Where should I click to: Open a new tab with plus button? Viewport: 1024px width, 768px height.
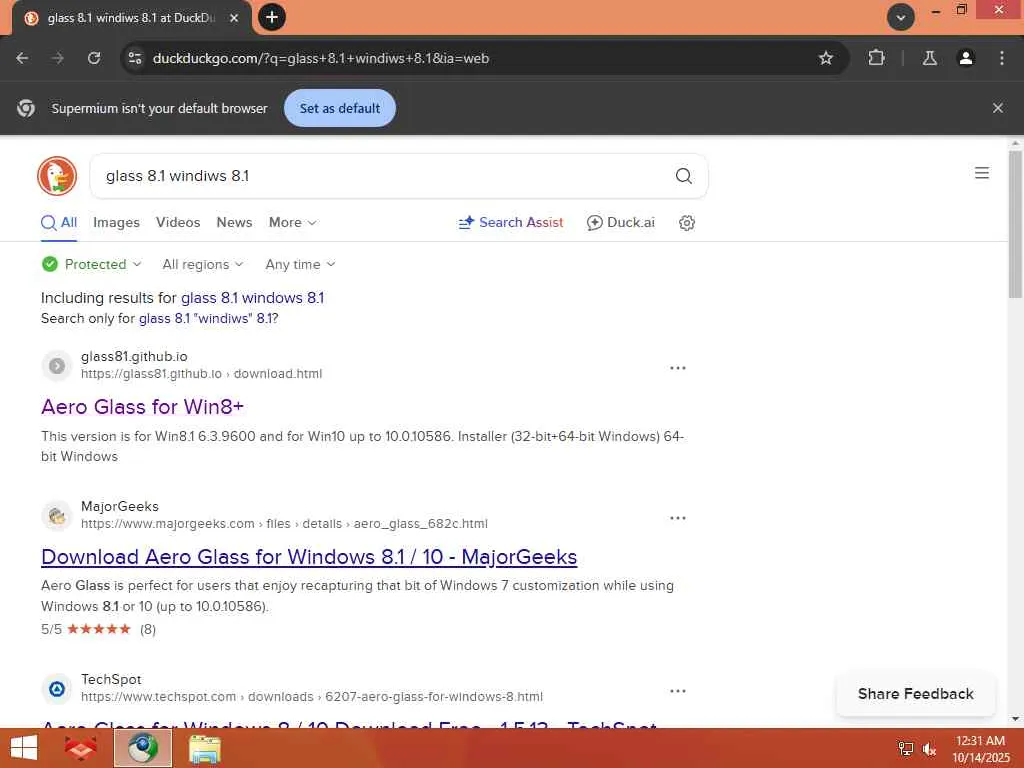tap(272, 18)
